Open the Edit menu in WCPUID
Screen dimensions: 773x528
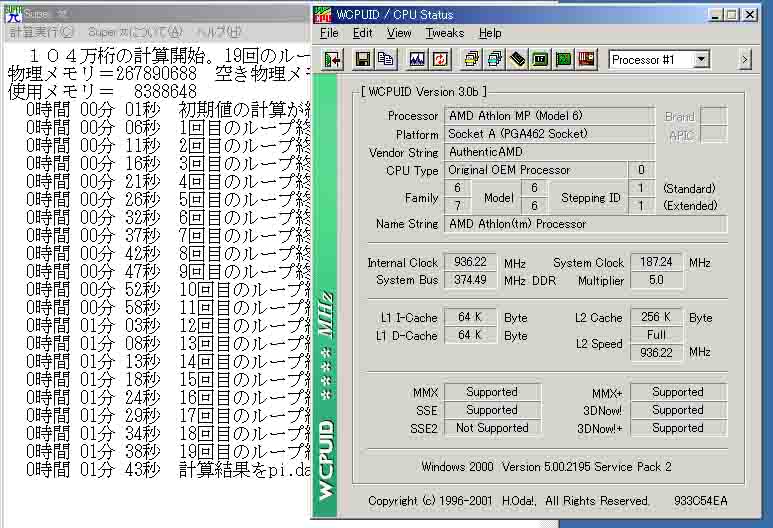pyautogui.click(x=362, y=33)
